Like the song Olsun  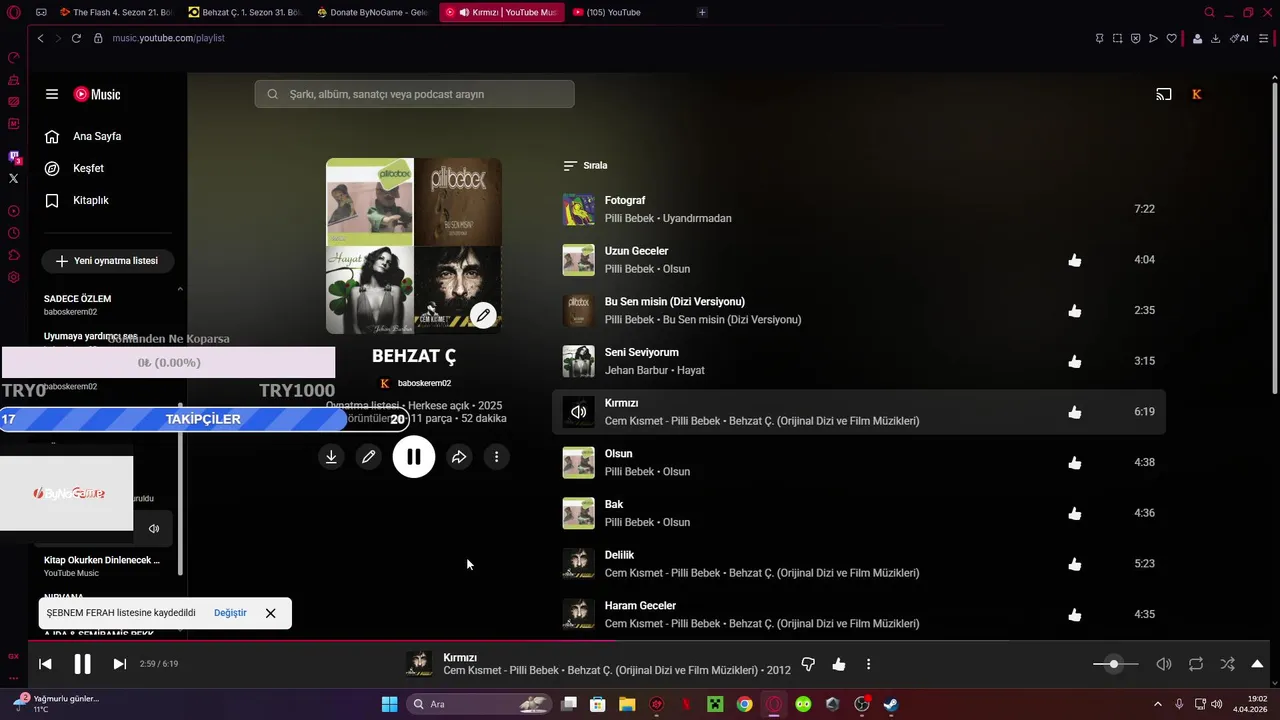[x=1075, y=463]
